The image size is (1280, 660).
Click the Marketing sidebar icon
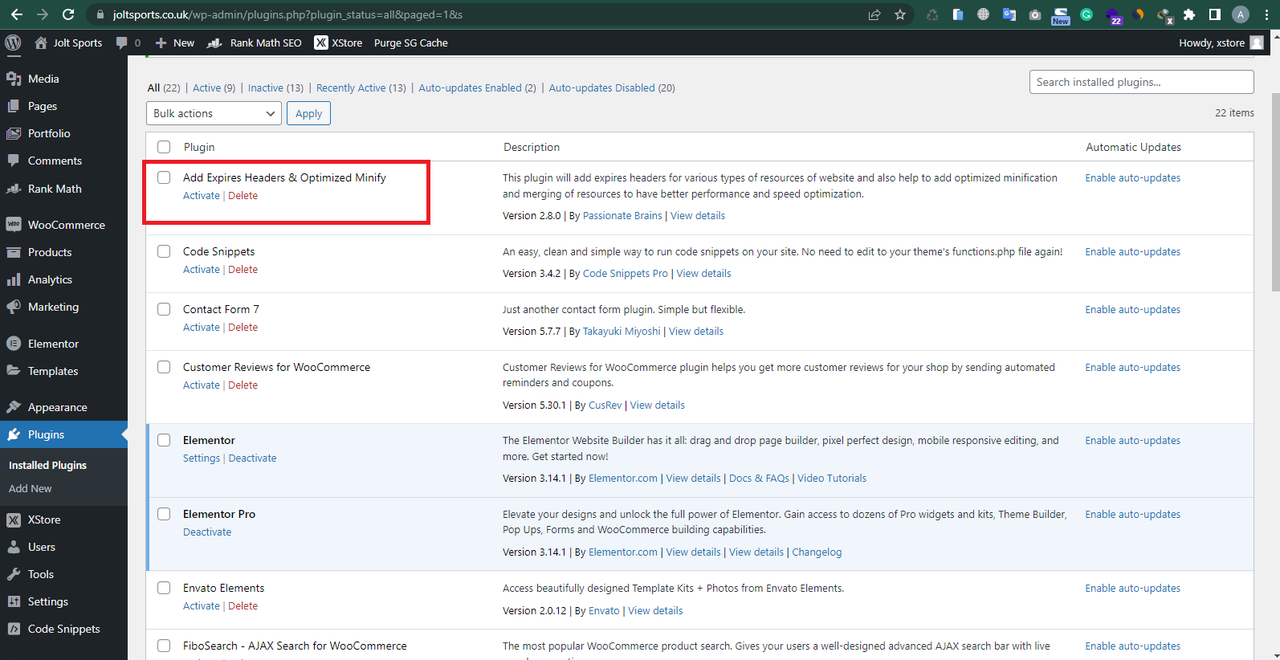click(14, 307)
